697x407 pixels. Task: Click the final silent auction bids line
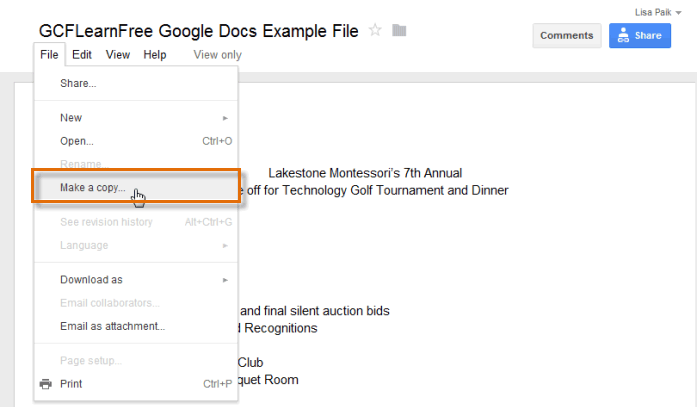pyautogui.click(x=315, y=311)
